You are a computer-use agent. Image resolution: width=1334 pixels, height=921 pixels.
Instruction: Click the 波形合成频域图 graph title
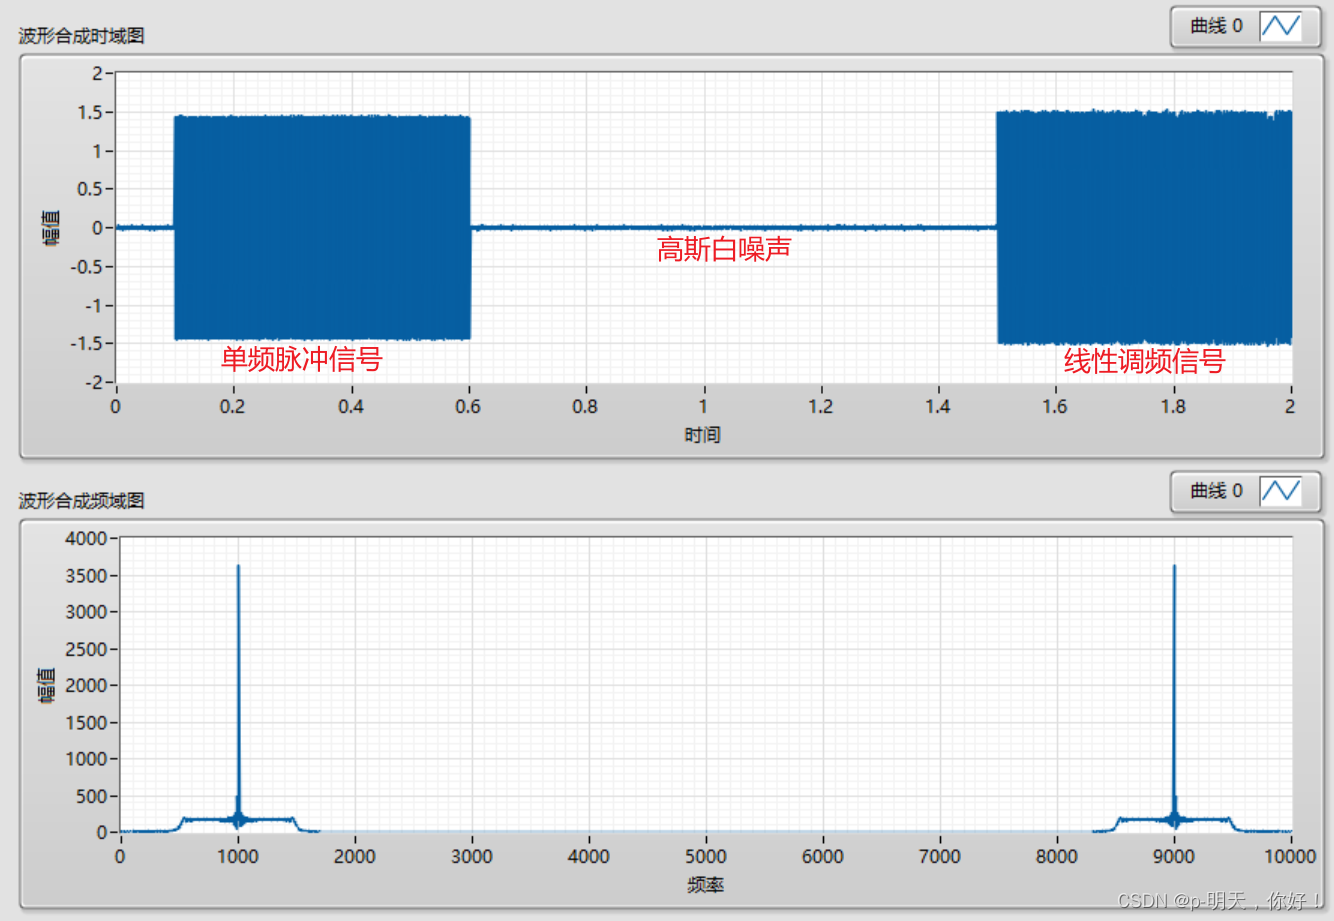pyautogui.click(x=82, y=500)
